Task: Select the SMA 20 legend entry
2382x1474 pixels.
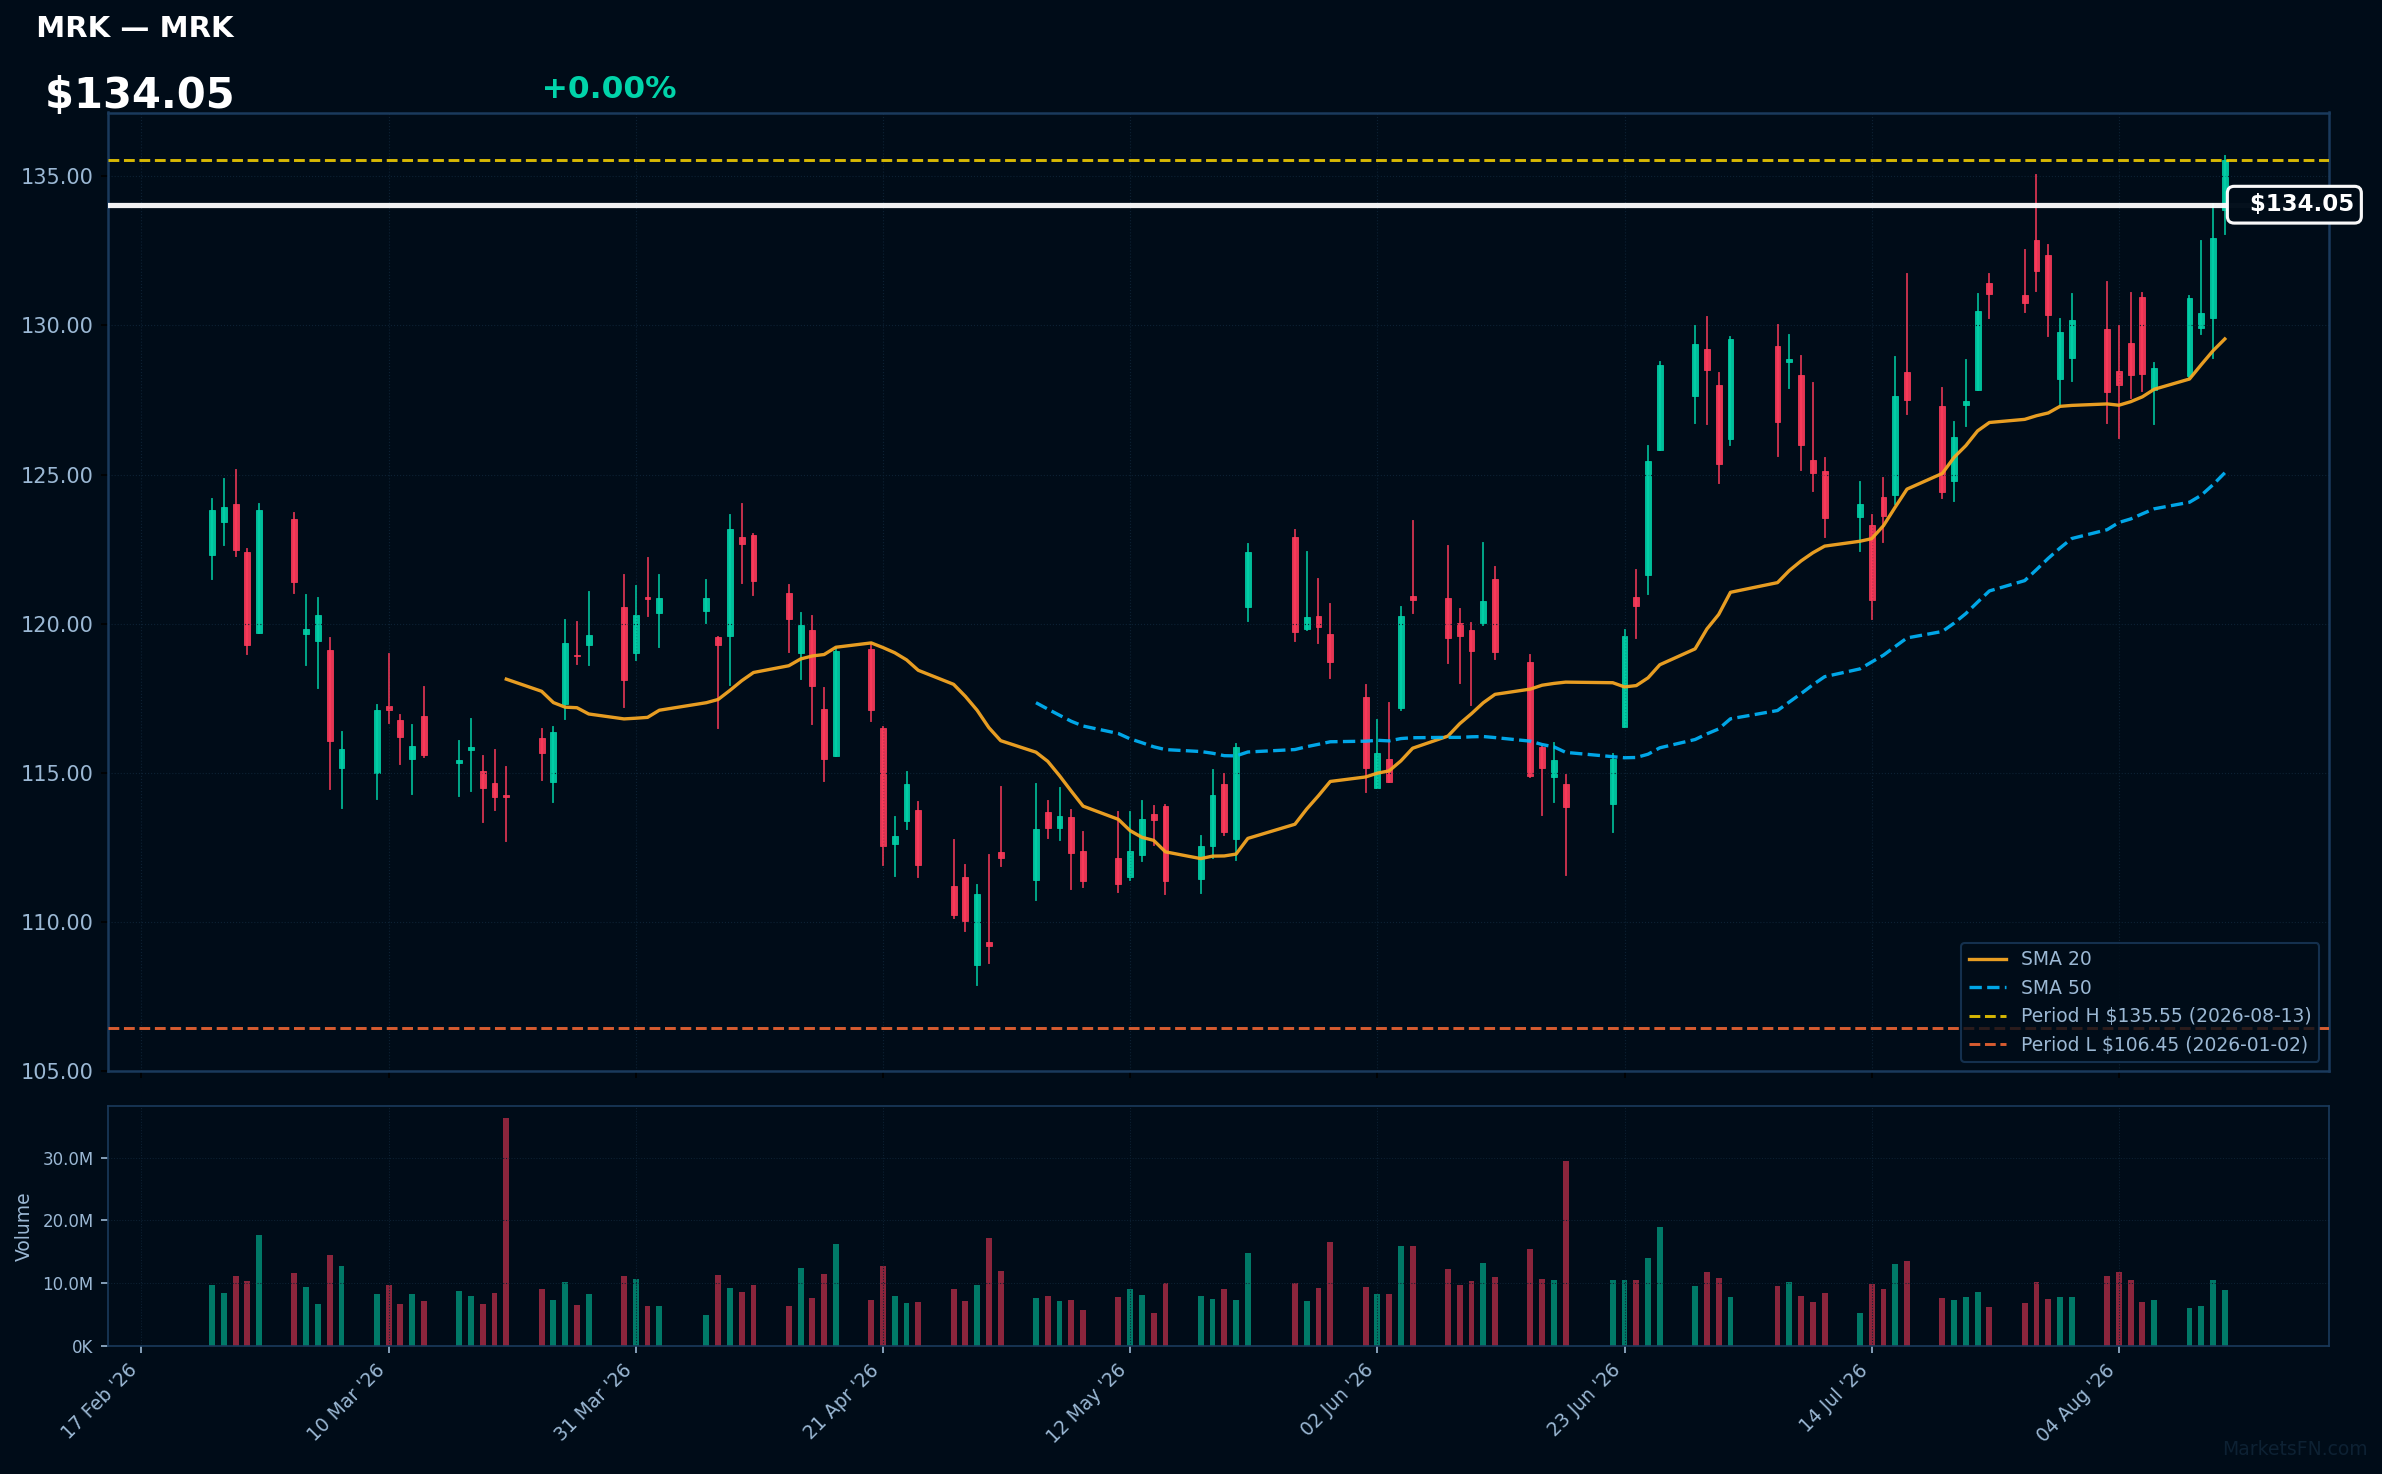Action: tap(2029, 958)
